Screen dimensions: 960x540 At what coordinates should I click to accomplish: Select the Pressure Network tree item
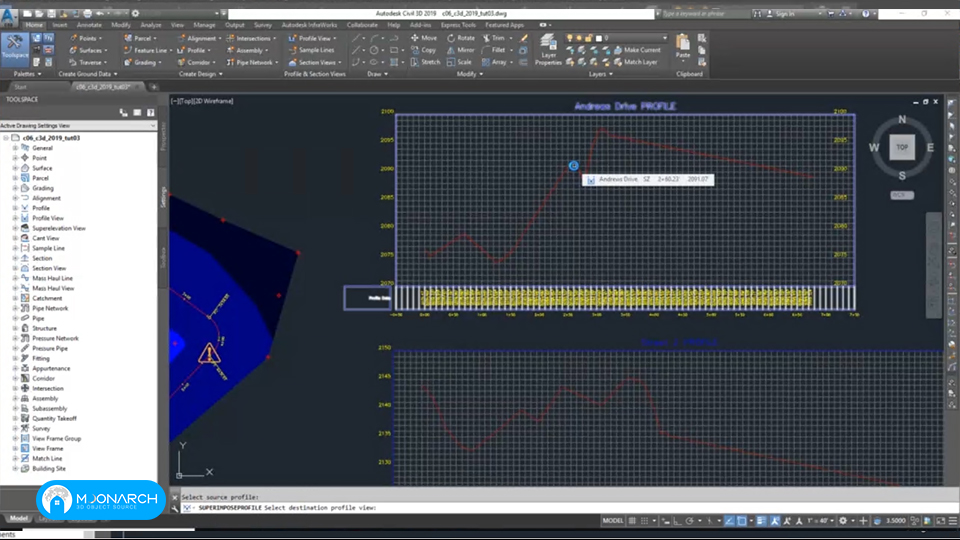click(55, 338)
